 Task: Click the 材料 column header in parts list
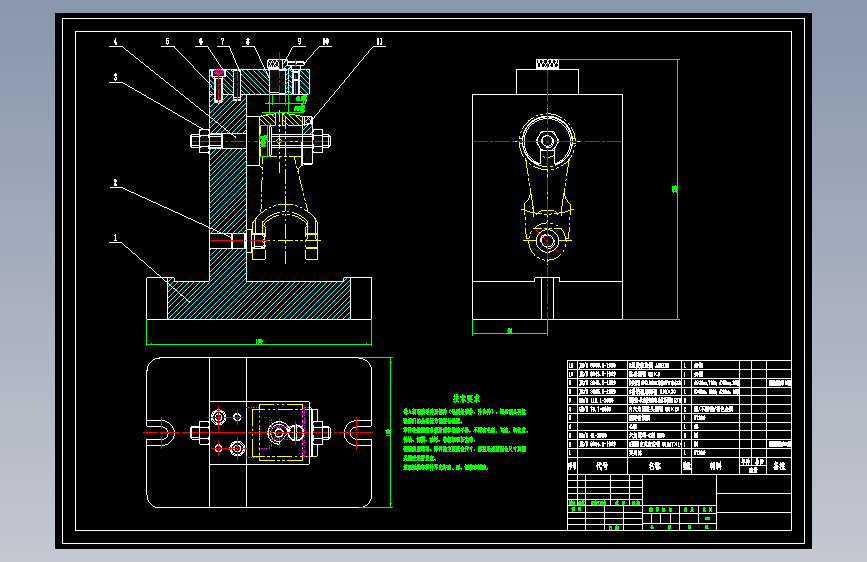pos(715,466)
